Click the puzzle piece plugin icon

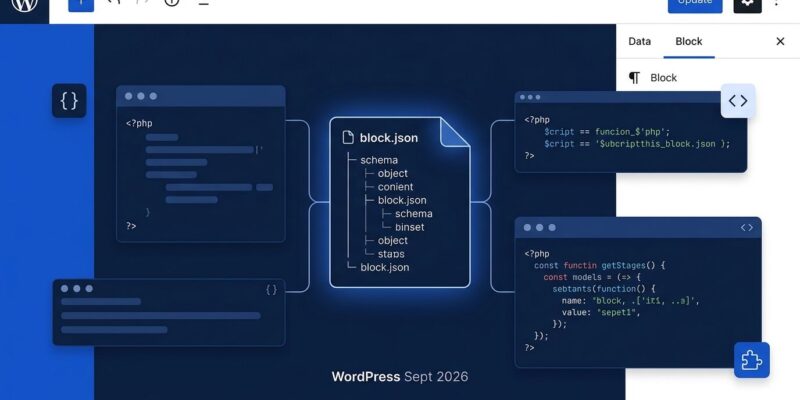[x=752, y=360]
